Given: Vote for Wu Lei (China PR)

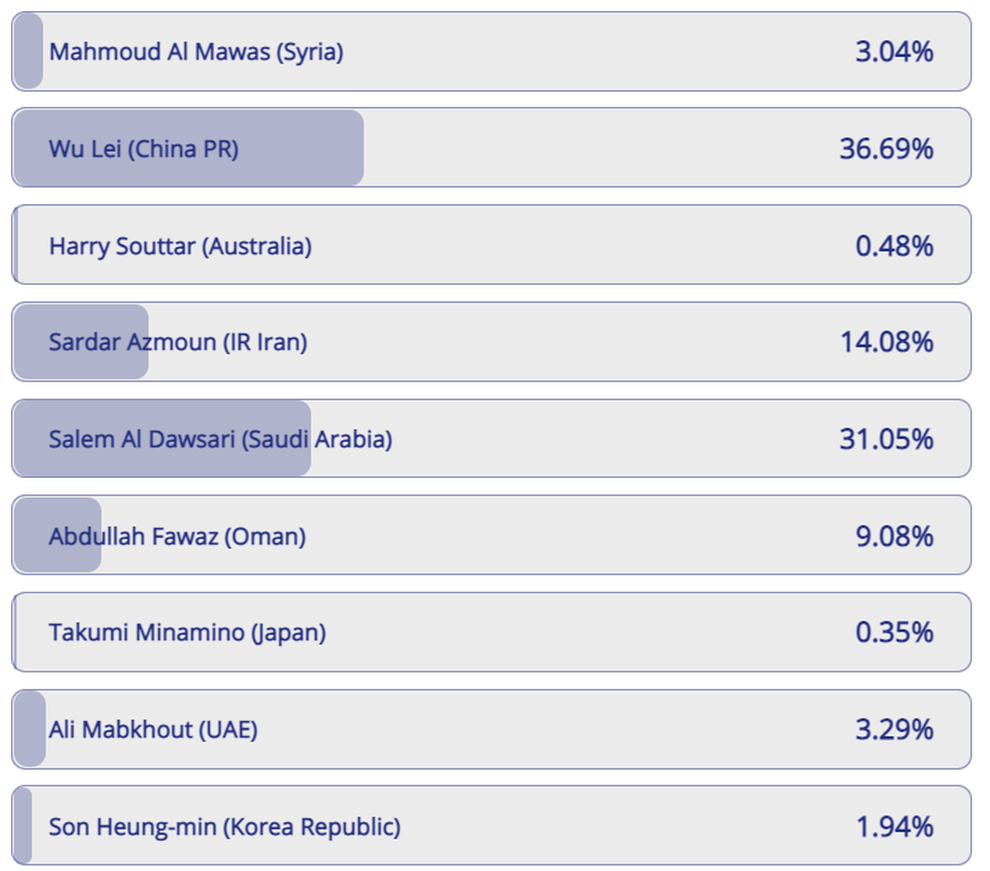Looking at the screenshot, I should point(144,149).
